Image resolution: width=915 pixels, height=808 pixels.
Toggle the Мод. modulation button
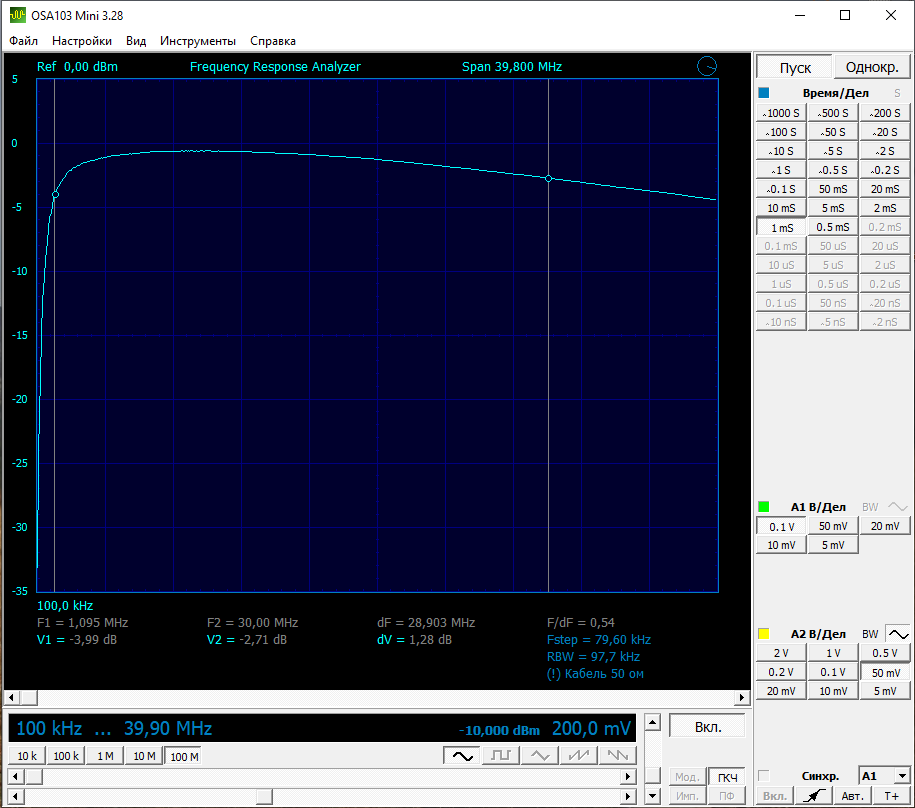pos(687,777)
